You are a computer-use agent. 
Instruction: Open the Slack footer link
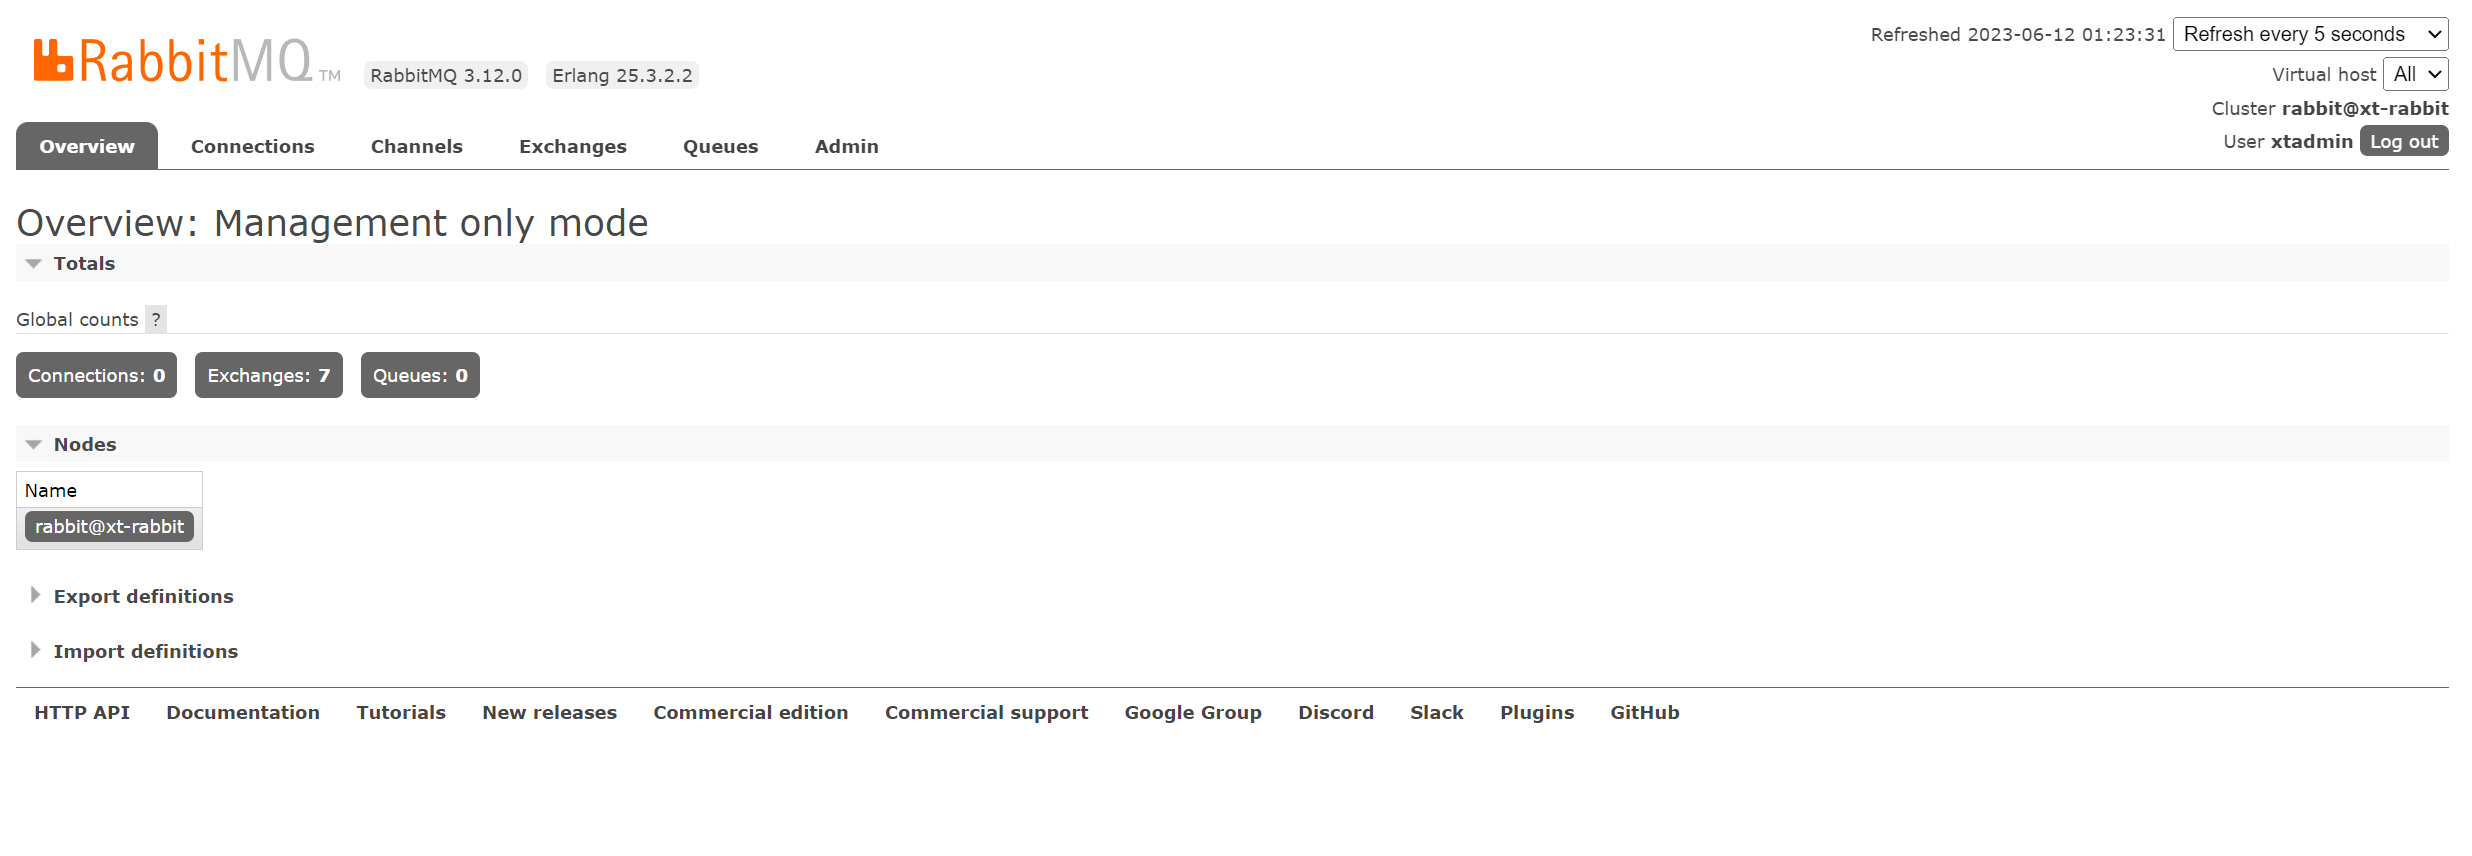point(1437,712)
